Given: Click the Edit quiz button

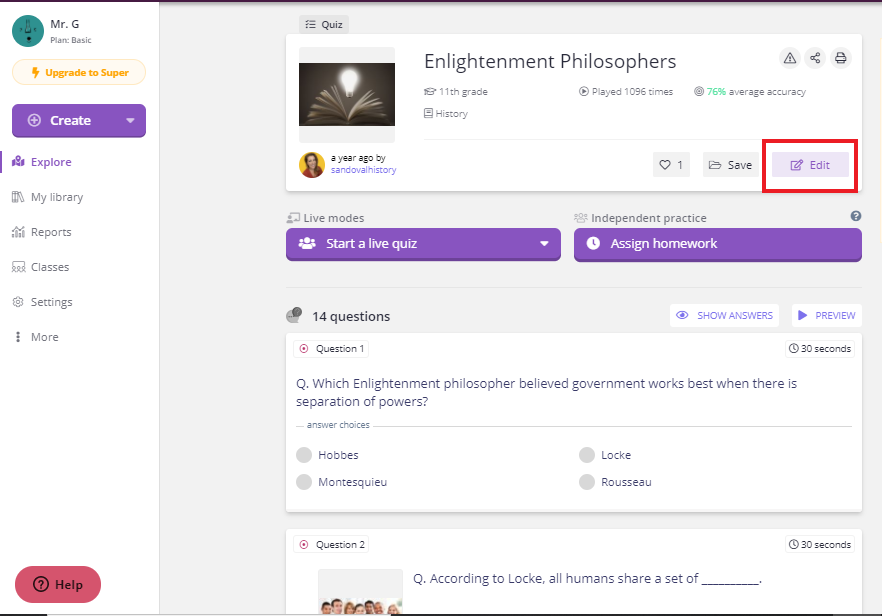Looking at the screenshot, I should [810, 165].
